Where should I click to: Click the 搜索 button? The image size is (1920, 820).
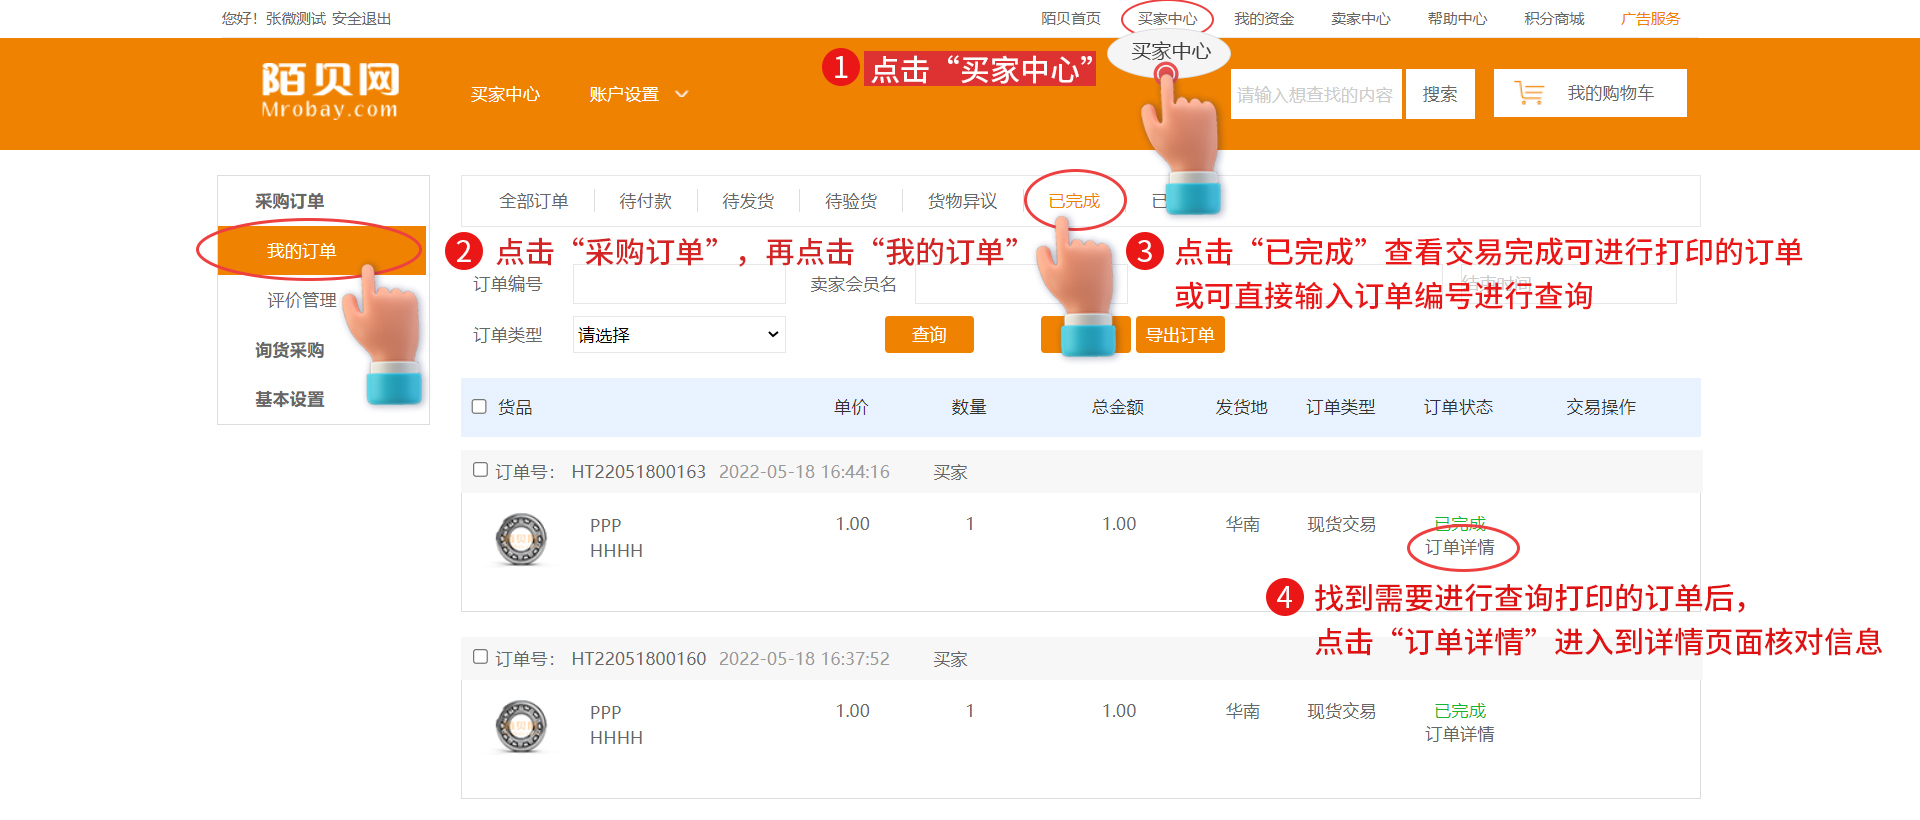click(1440, 94)
